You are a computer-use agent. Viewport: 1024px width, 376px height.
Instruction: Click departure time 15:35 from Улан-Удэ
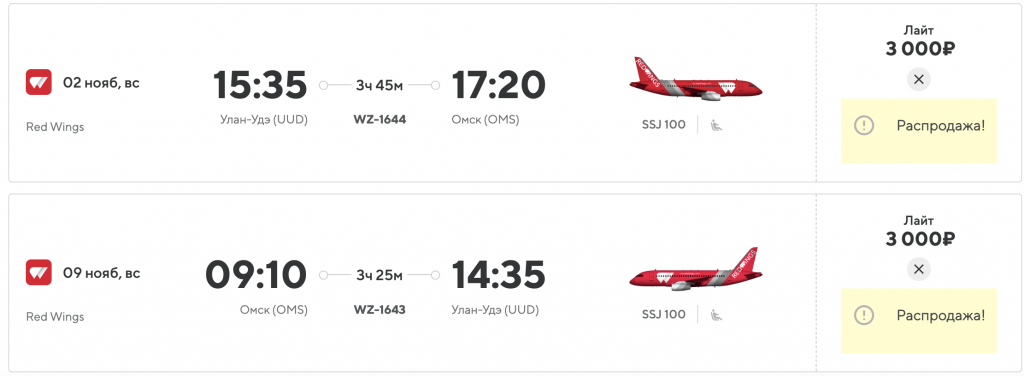point(260,85)
